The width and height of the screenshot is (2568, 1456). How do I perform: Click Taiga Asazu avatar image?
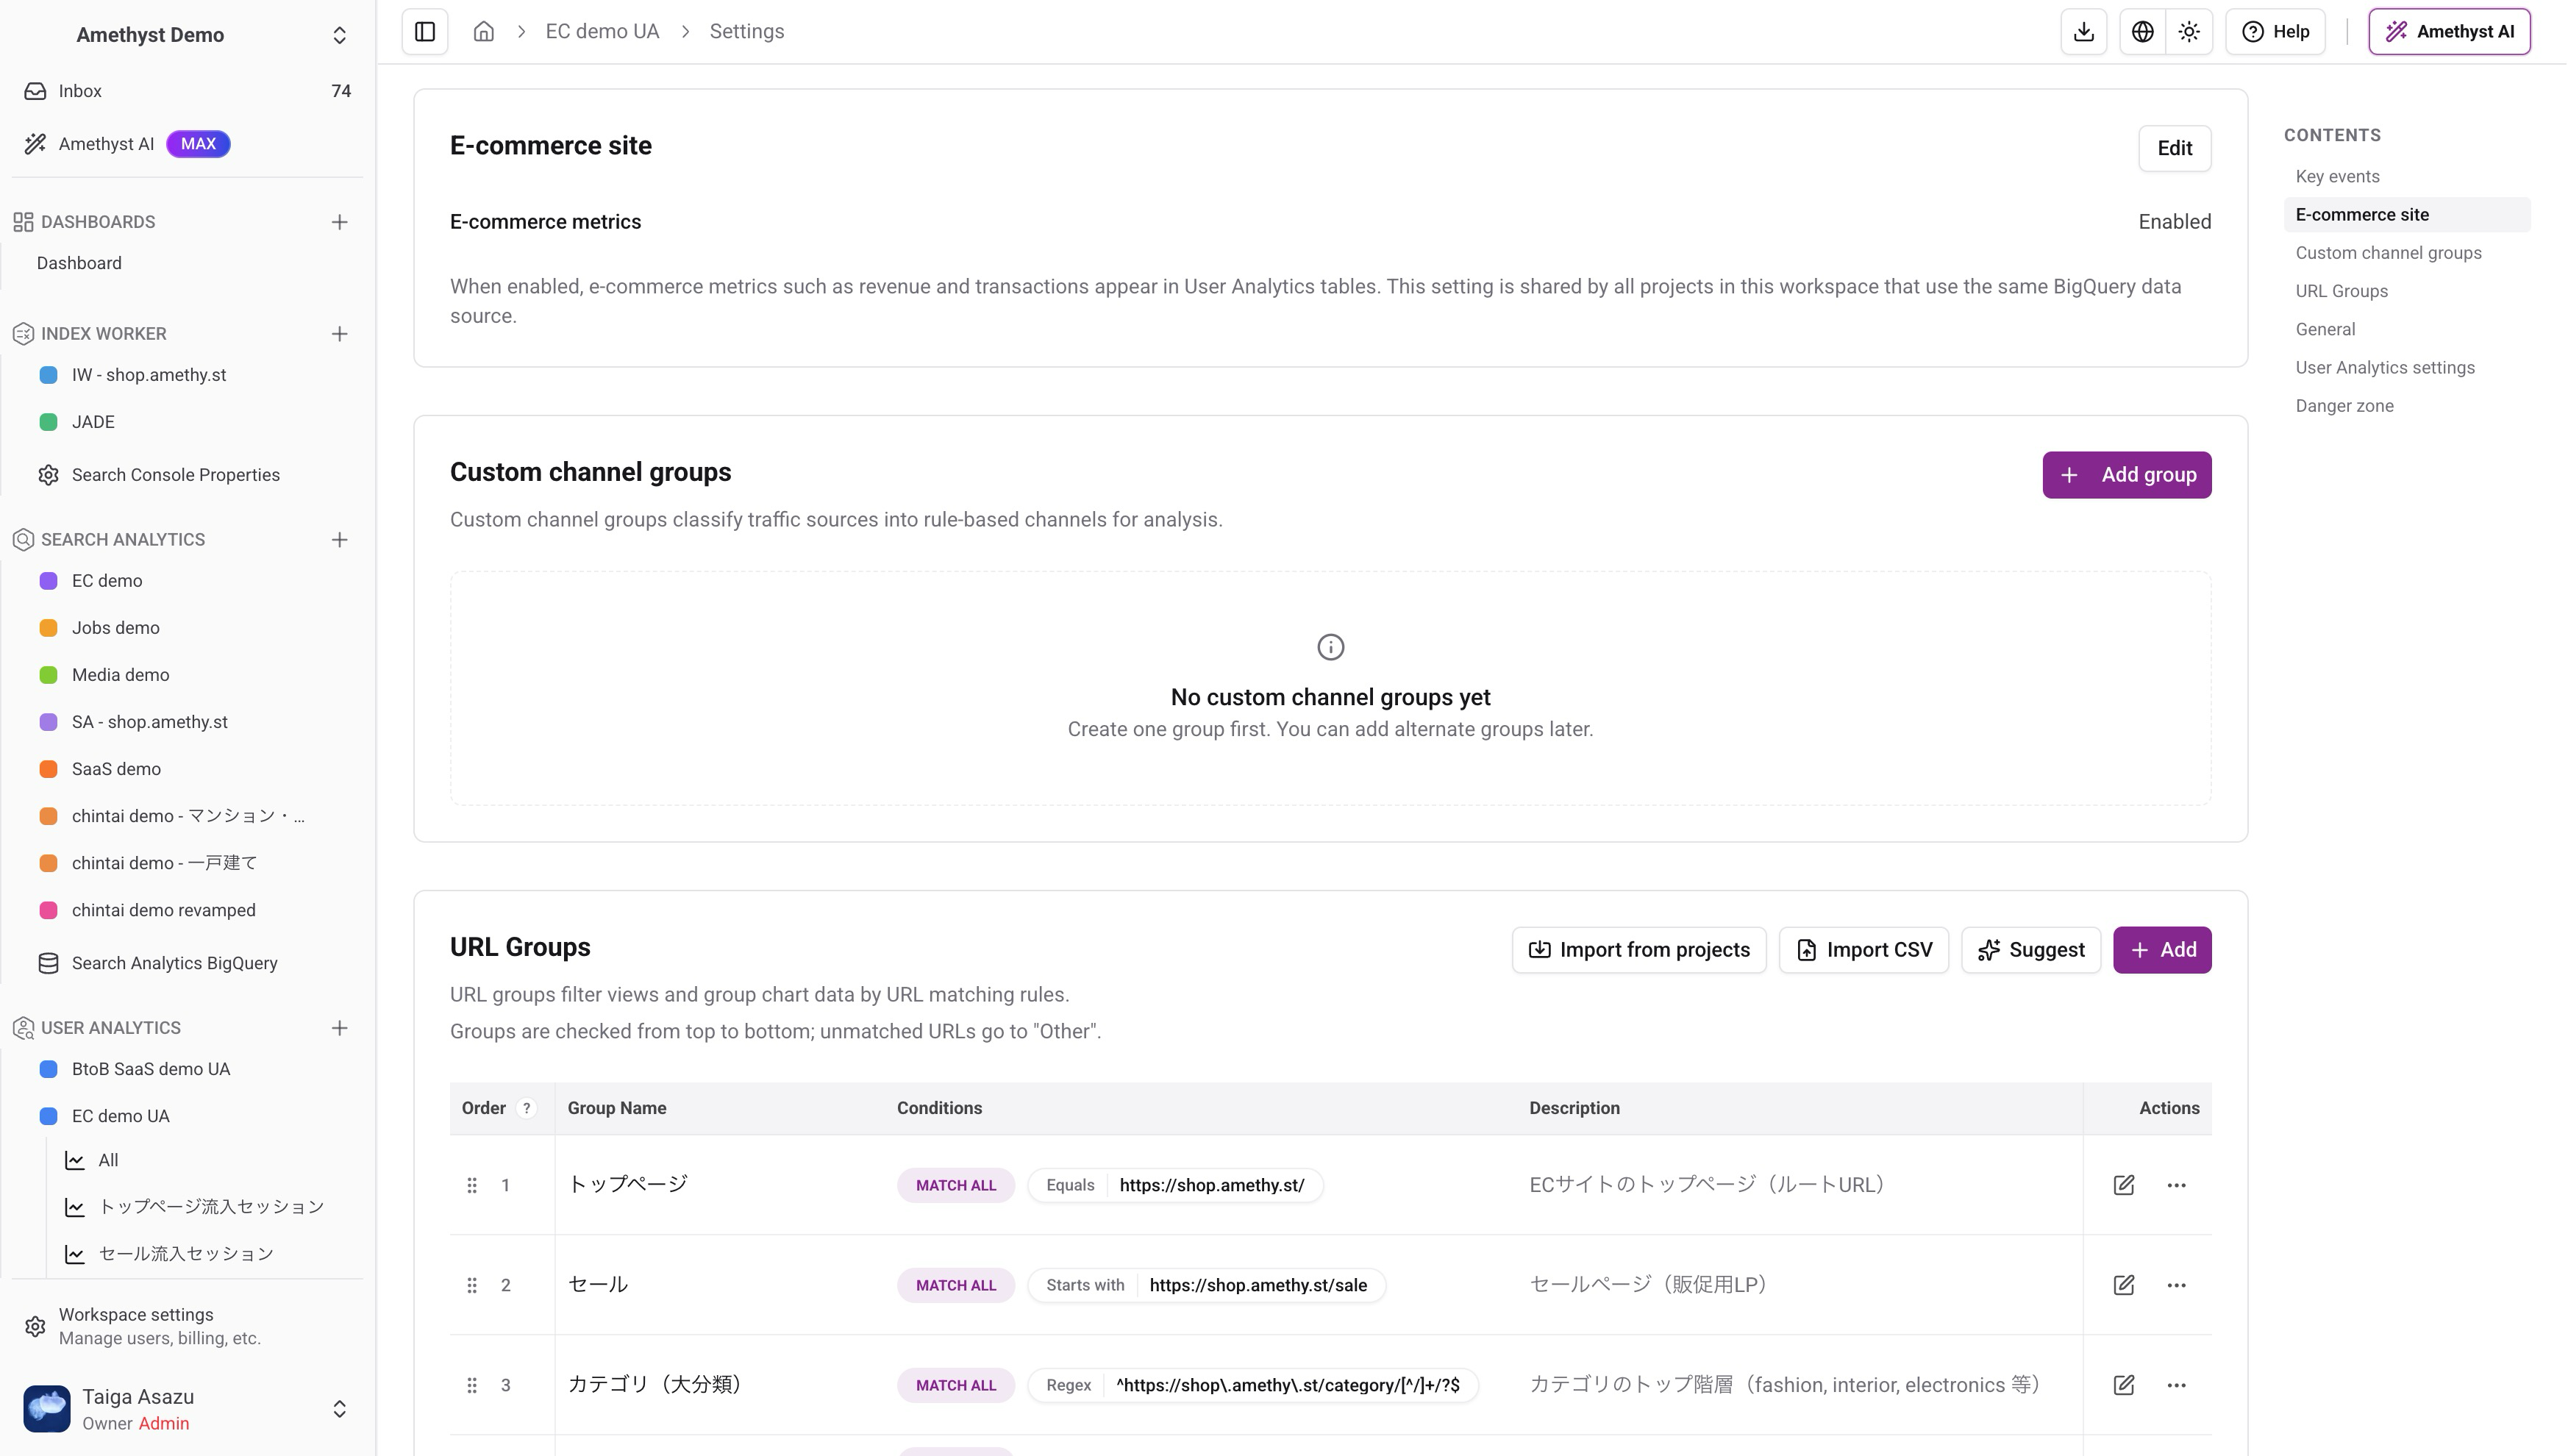coord(47,1409)
